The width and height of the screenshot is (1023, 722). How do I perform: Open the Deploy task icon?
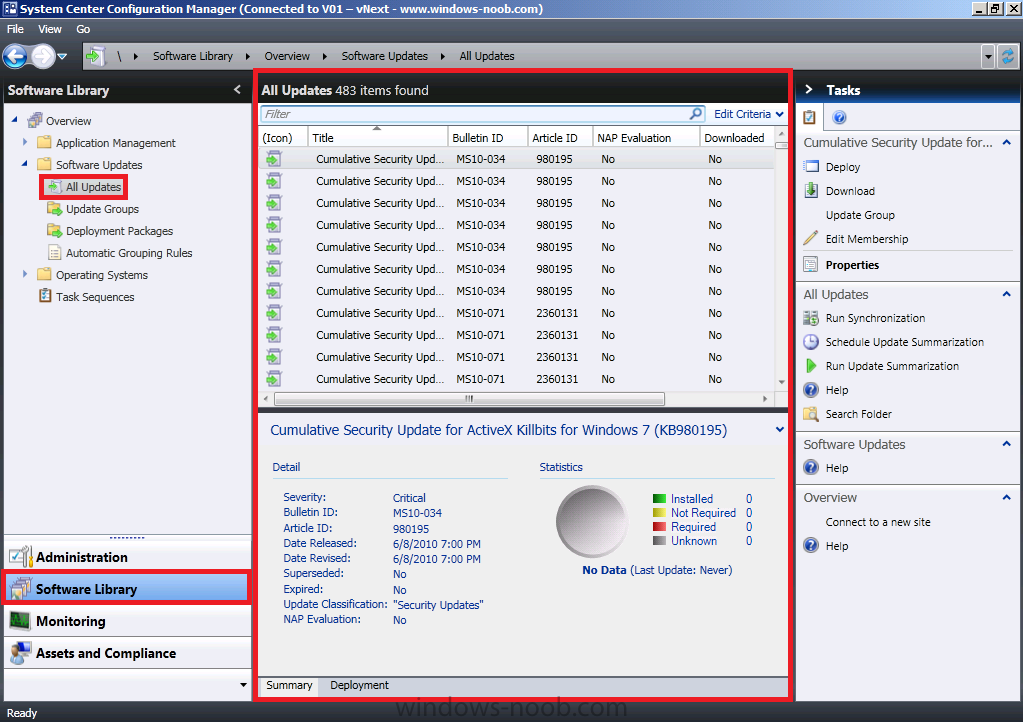(811, 167)
